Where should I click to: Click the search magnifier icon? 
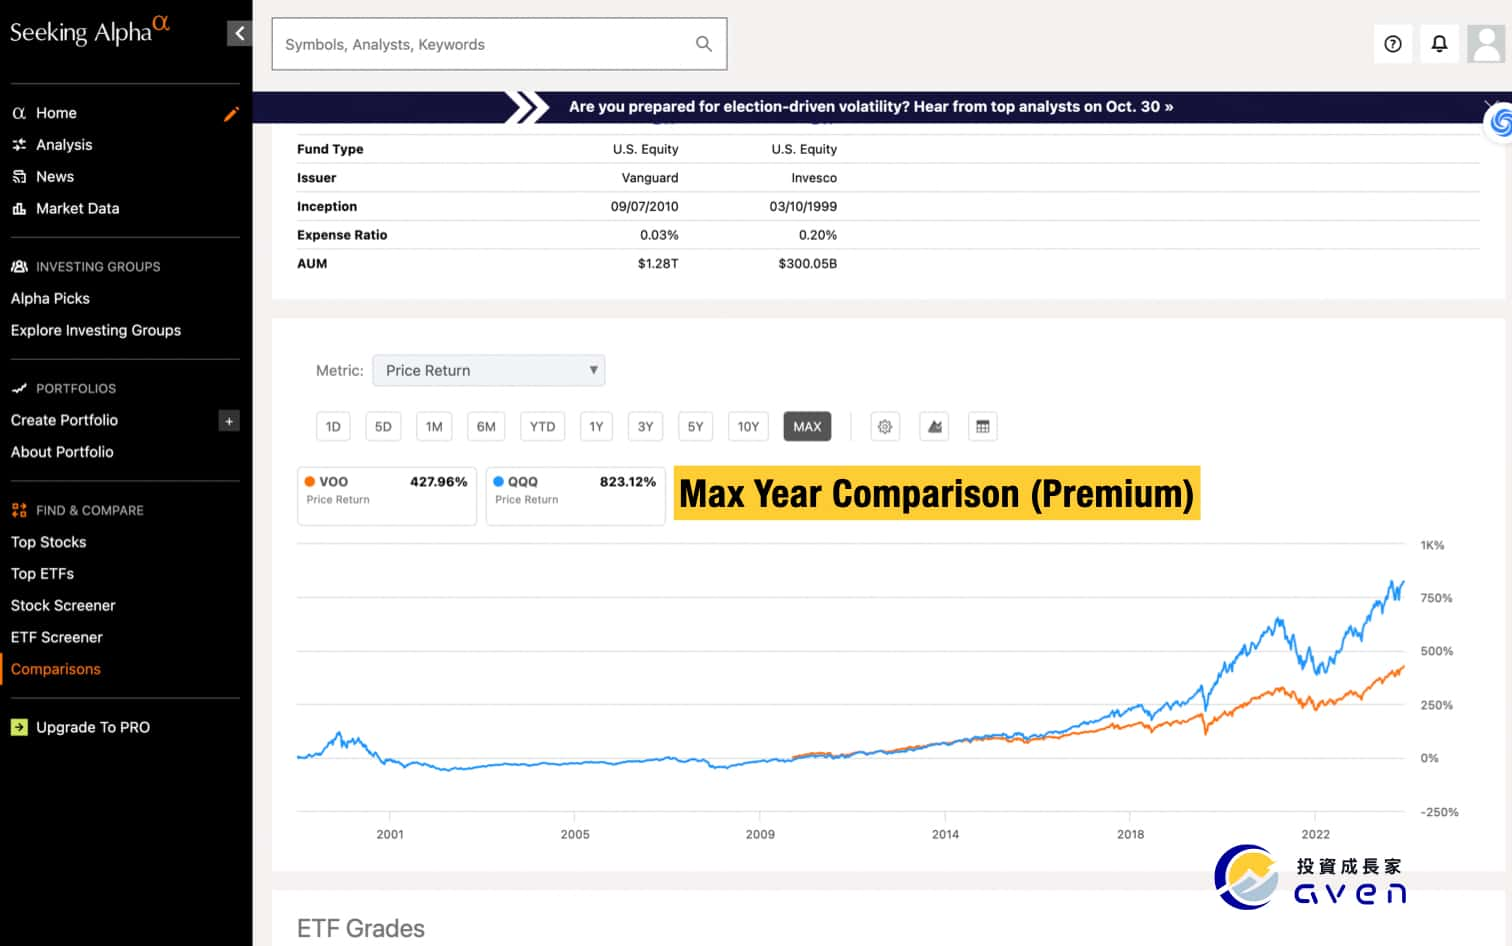pyautogui.click(x=704, y=44)
